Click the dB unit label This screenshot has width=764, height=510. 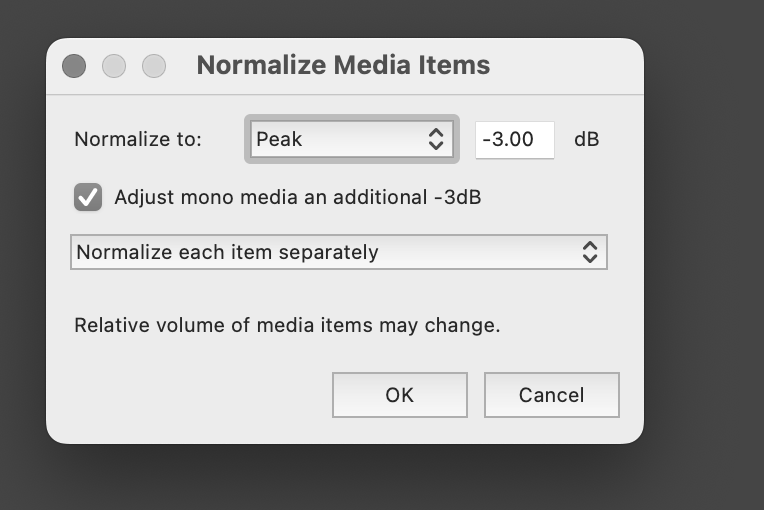tap(587, 139)
